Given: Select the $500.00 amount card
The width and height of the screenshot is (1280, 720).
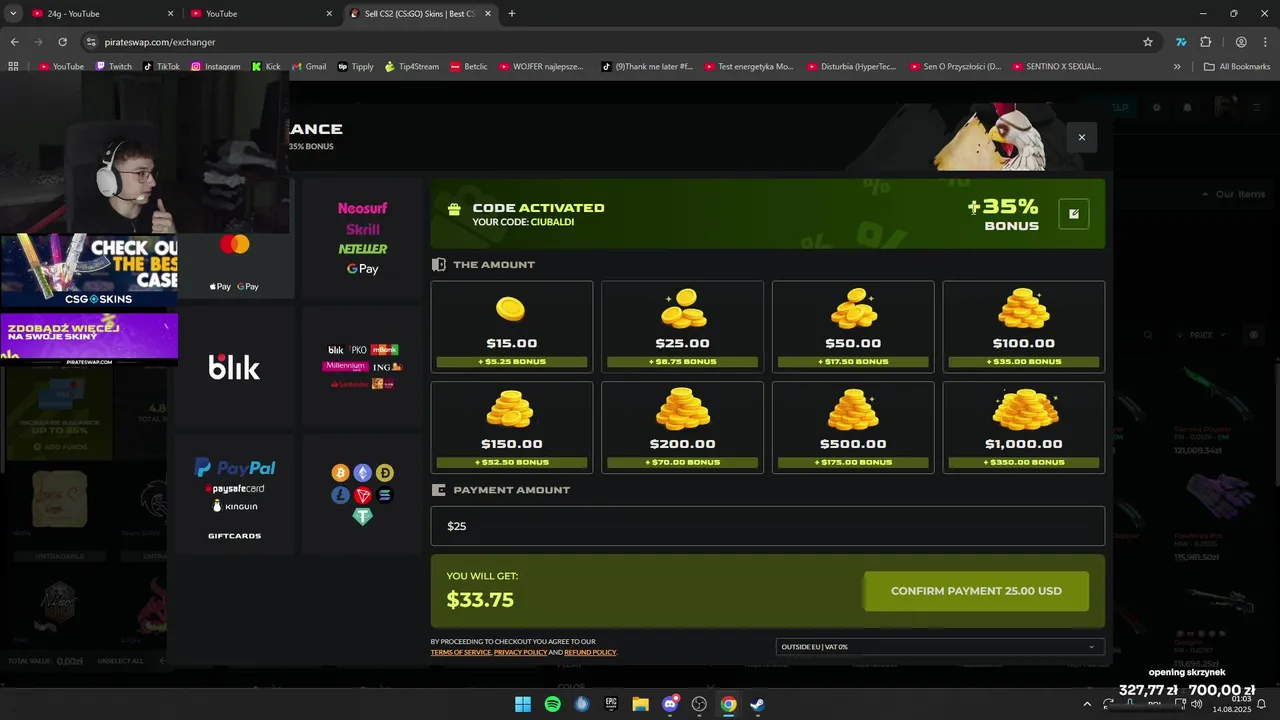Looking at the screenshot, I should [x=853, y=427].
